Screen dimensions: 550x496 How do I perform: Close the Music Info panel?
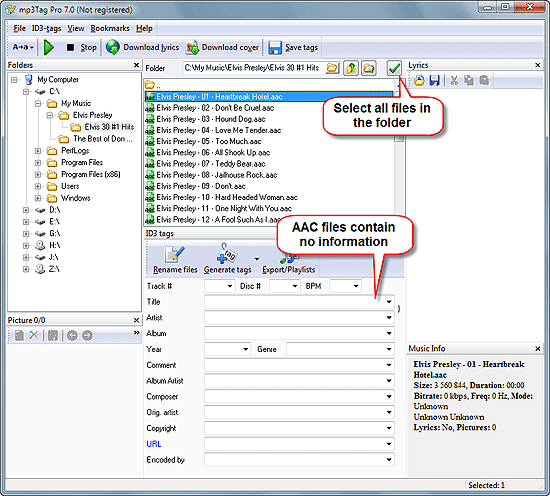pos(538,349)
